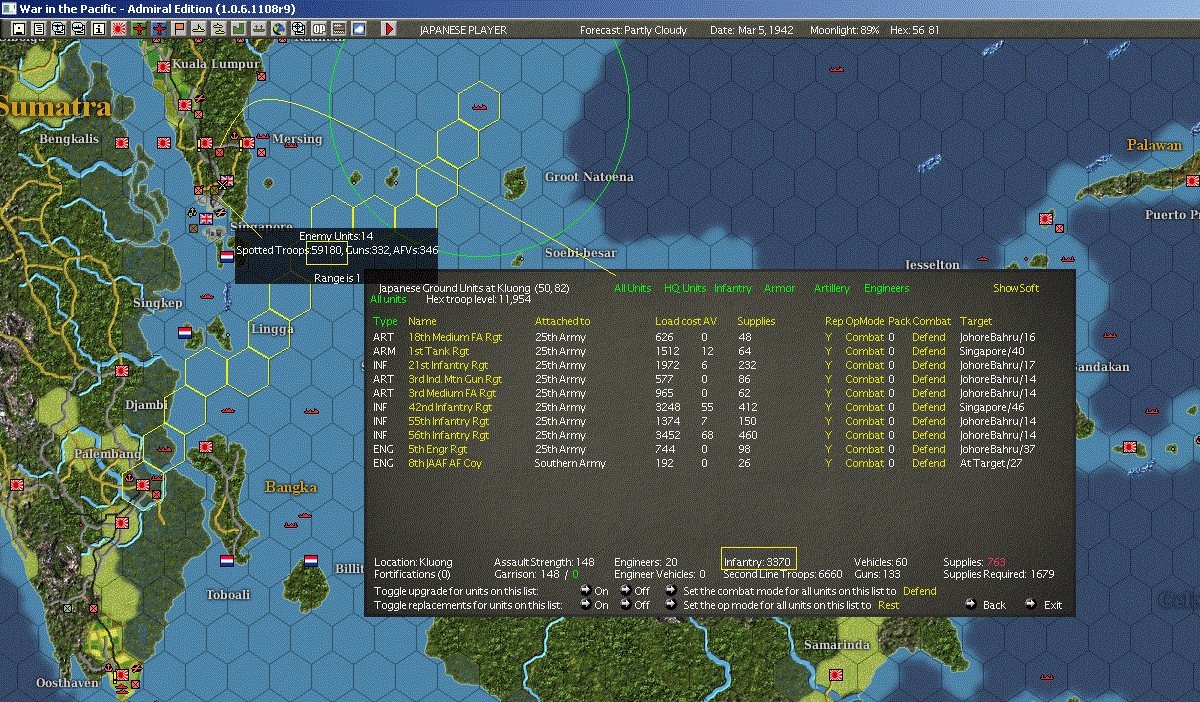Click the green industry silhouette icon
This screenshot has height=702, width=1200.
point(239,29)
